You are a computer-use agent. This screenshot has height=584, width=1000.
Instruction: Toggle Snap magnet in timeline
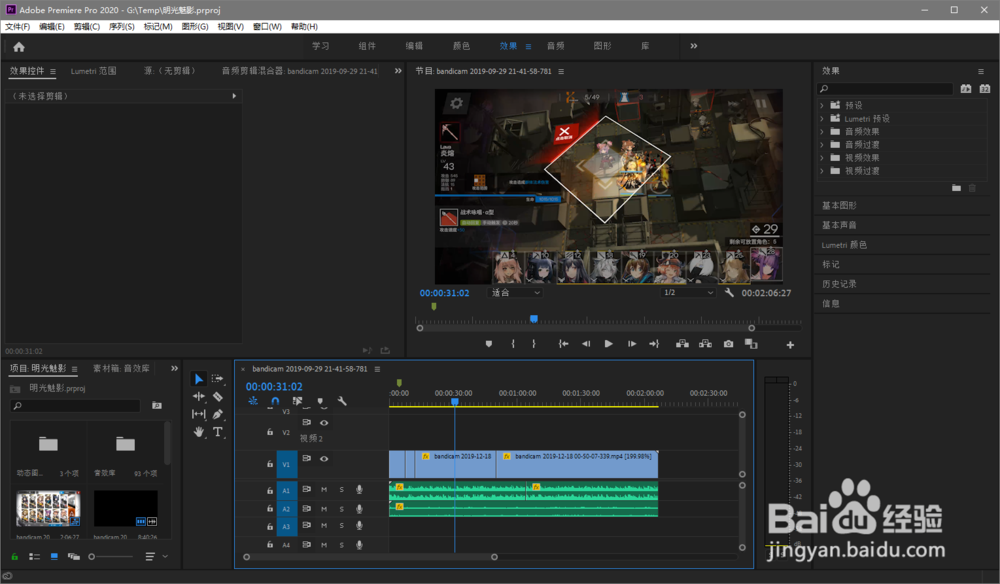[275, 402]
